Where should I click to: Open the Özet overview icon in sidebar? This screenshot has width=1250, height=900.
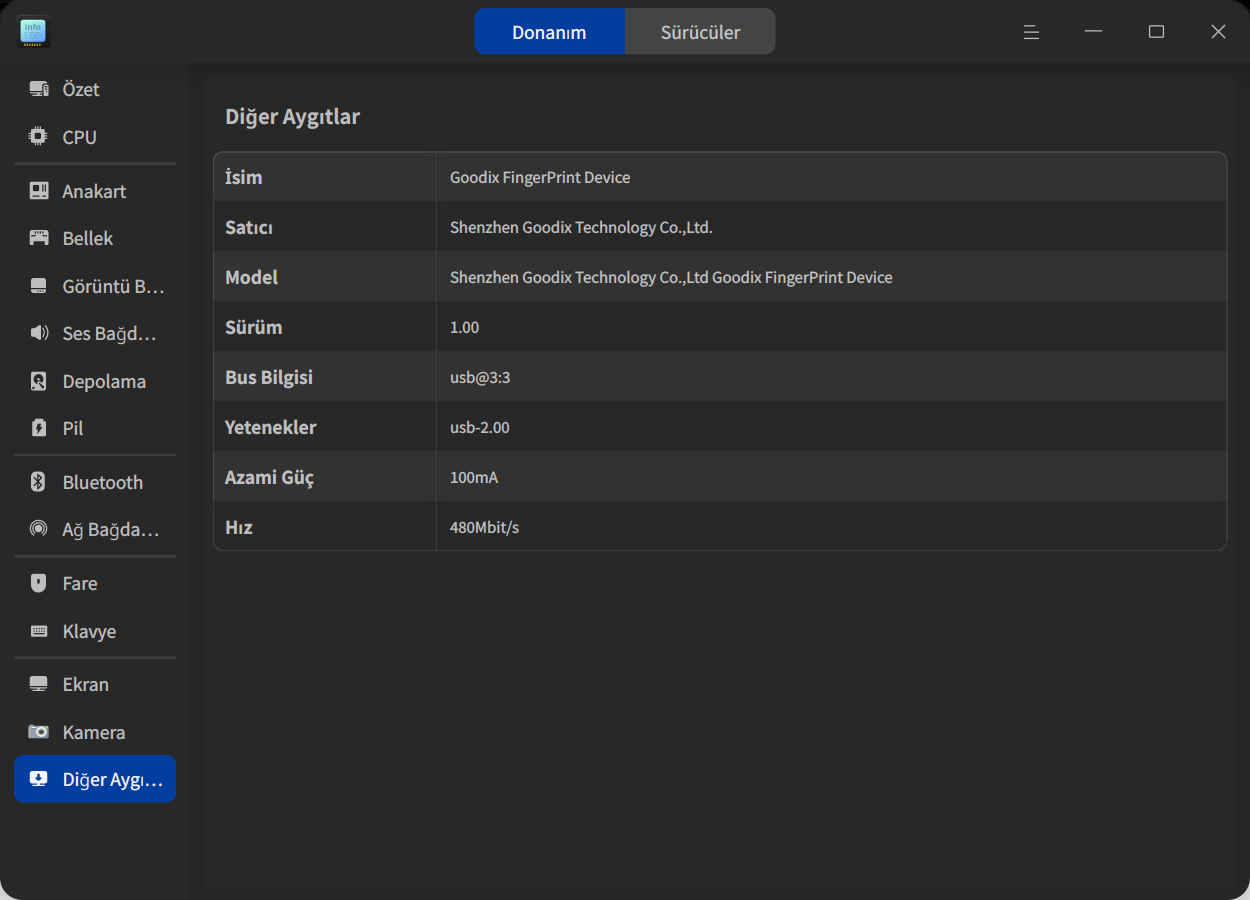point(39,90)
